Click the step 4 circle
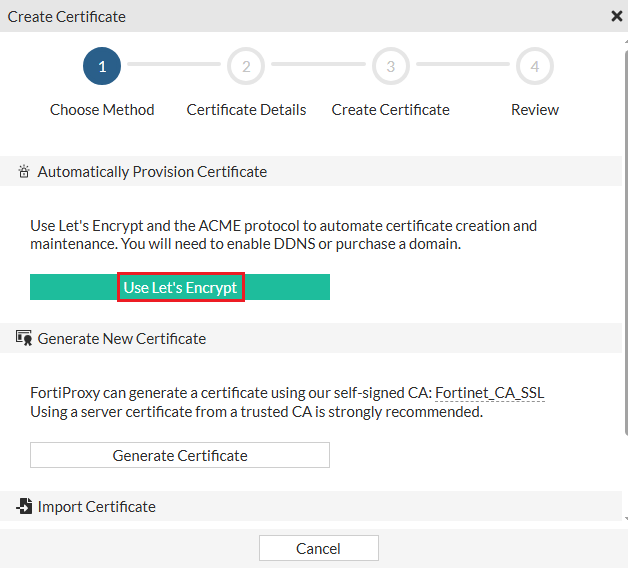Viewport: 628px width, 568px height. click(x=535, y=67)
